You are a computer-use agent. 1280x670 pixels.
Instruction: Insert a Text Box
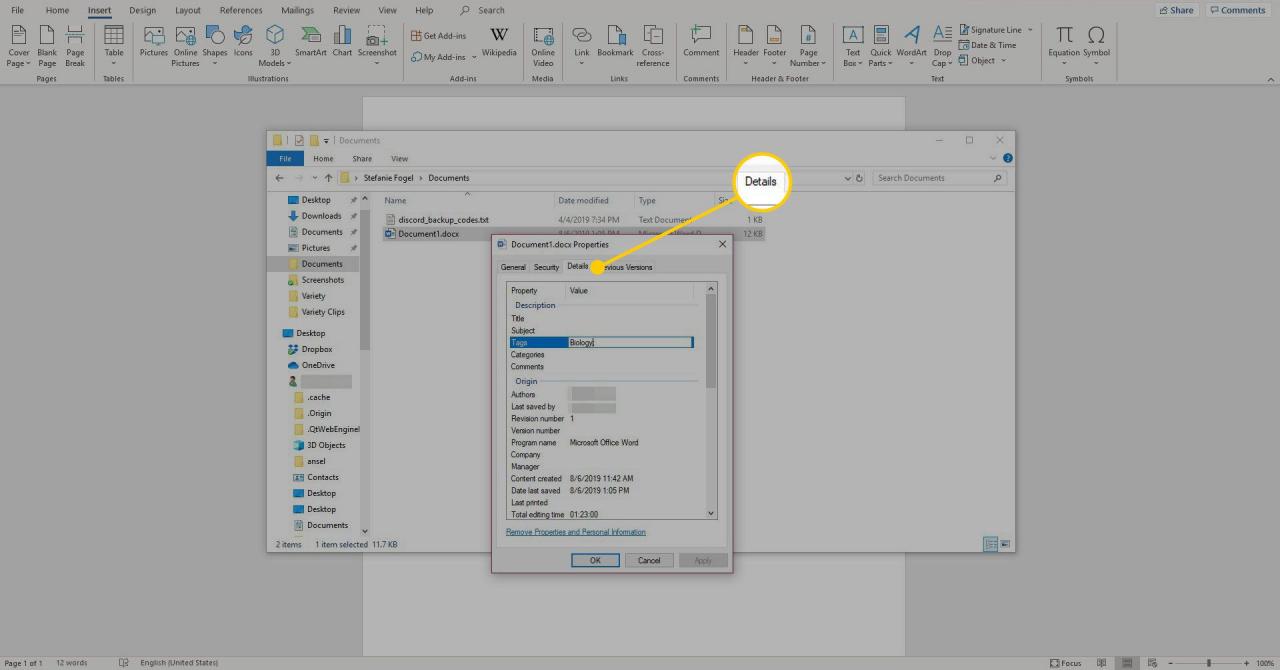click(x=852, y=47)
